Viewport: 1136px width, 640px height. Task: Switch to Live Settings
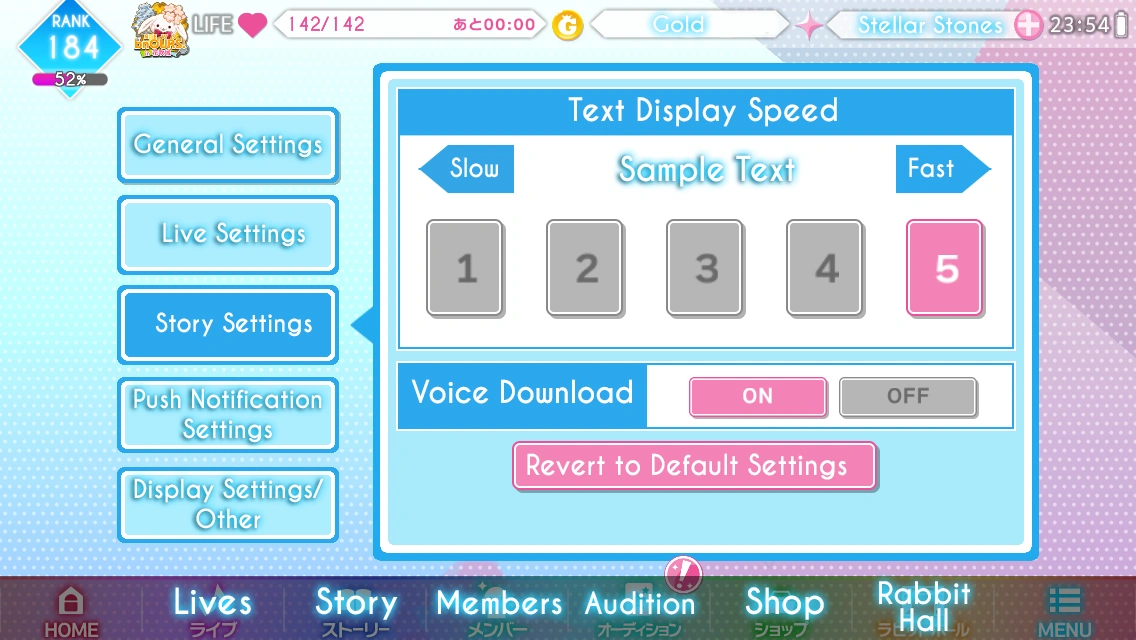coord(227,235)
